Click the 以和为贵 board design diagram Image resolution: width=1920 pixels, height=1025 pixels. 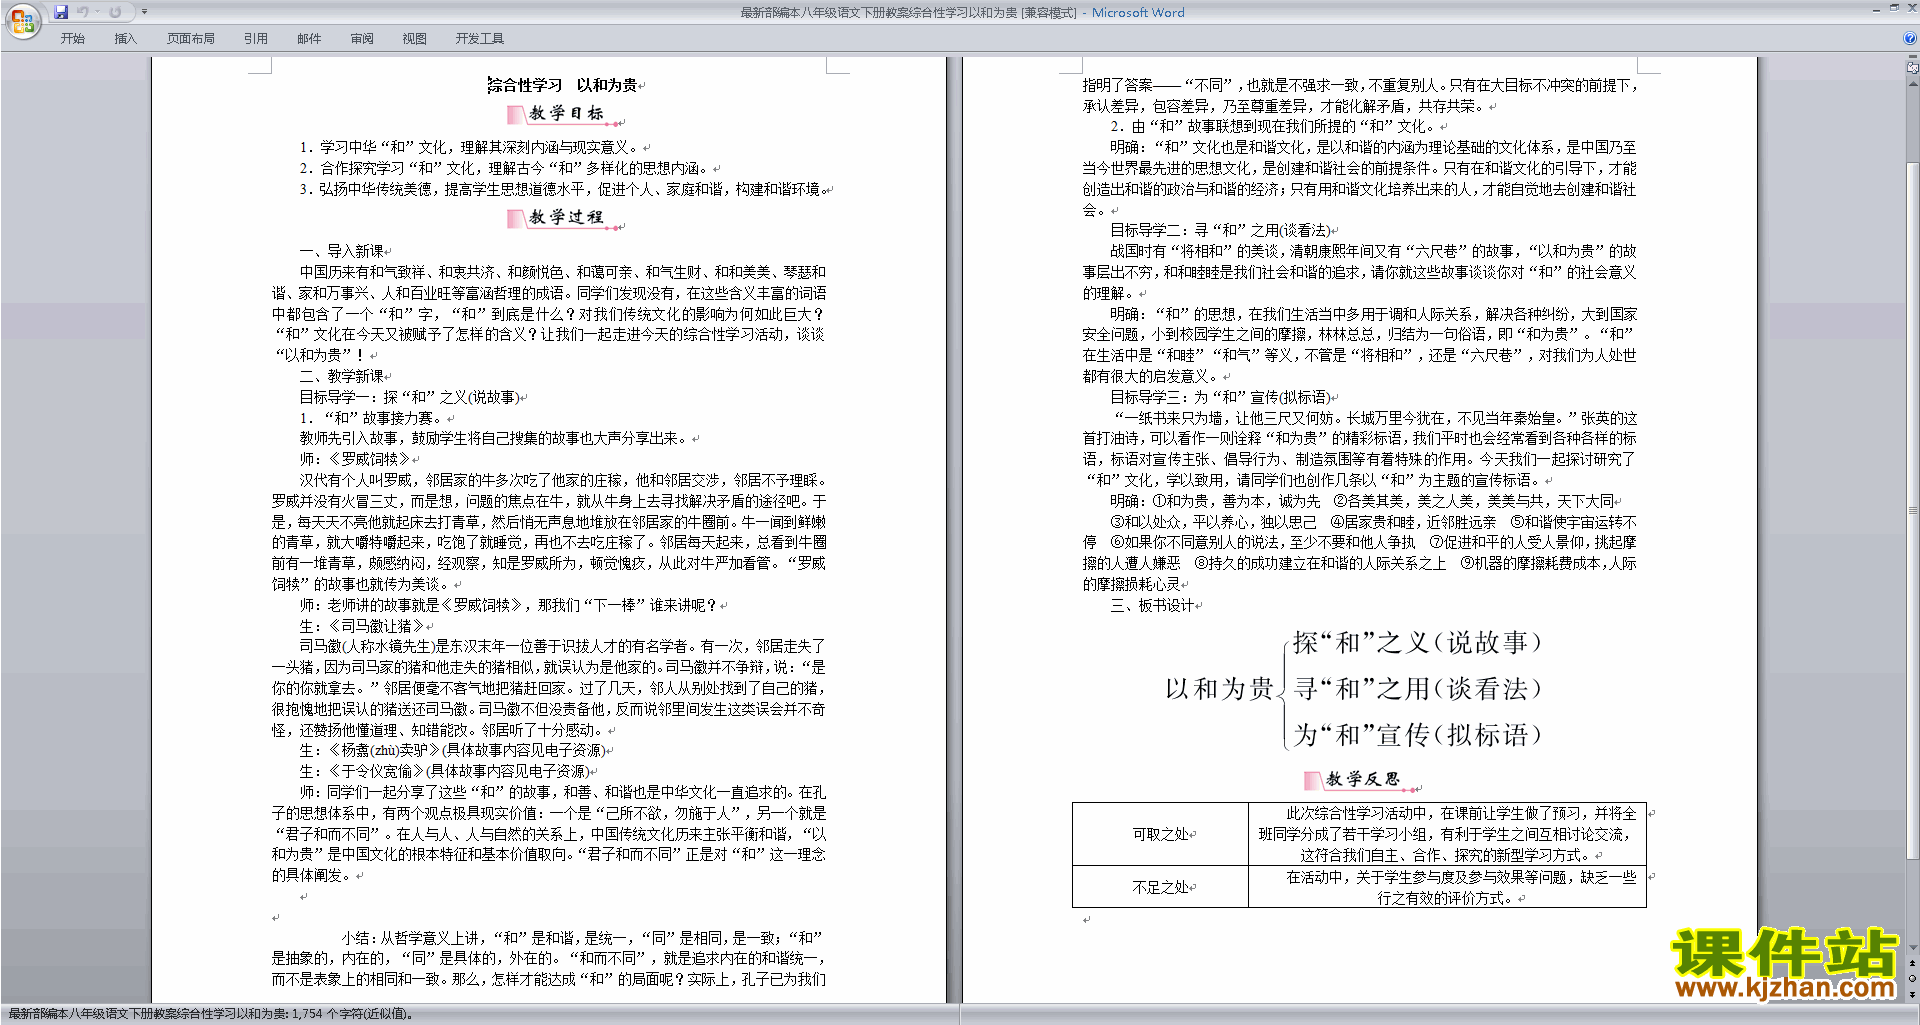(1353, 689)
